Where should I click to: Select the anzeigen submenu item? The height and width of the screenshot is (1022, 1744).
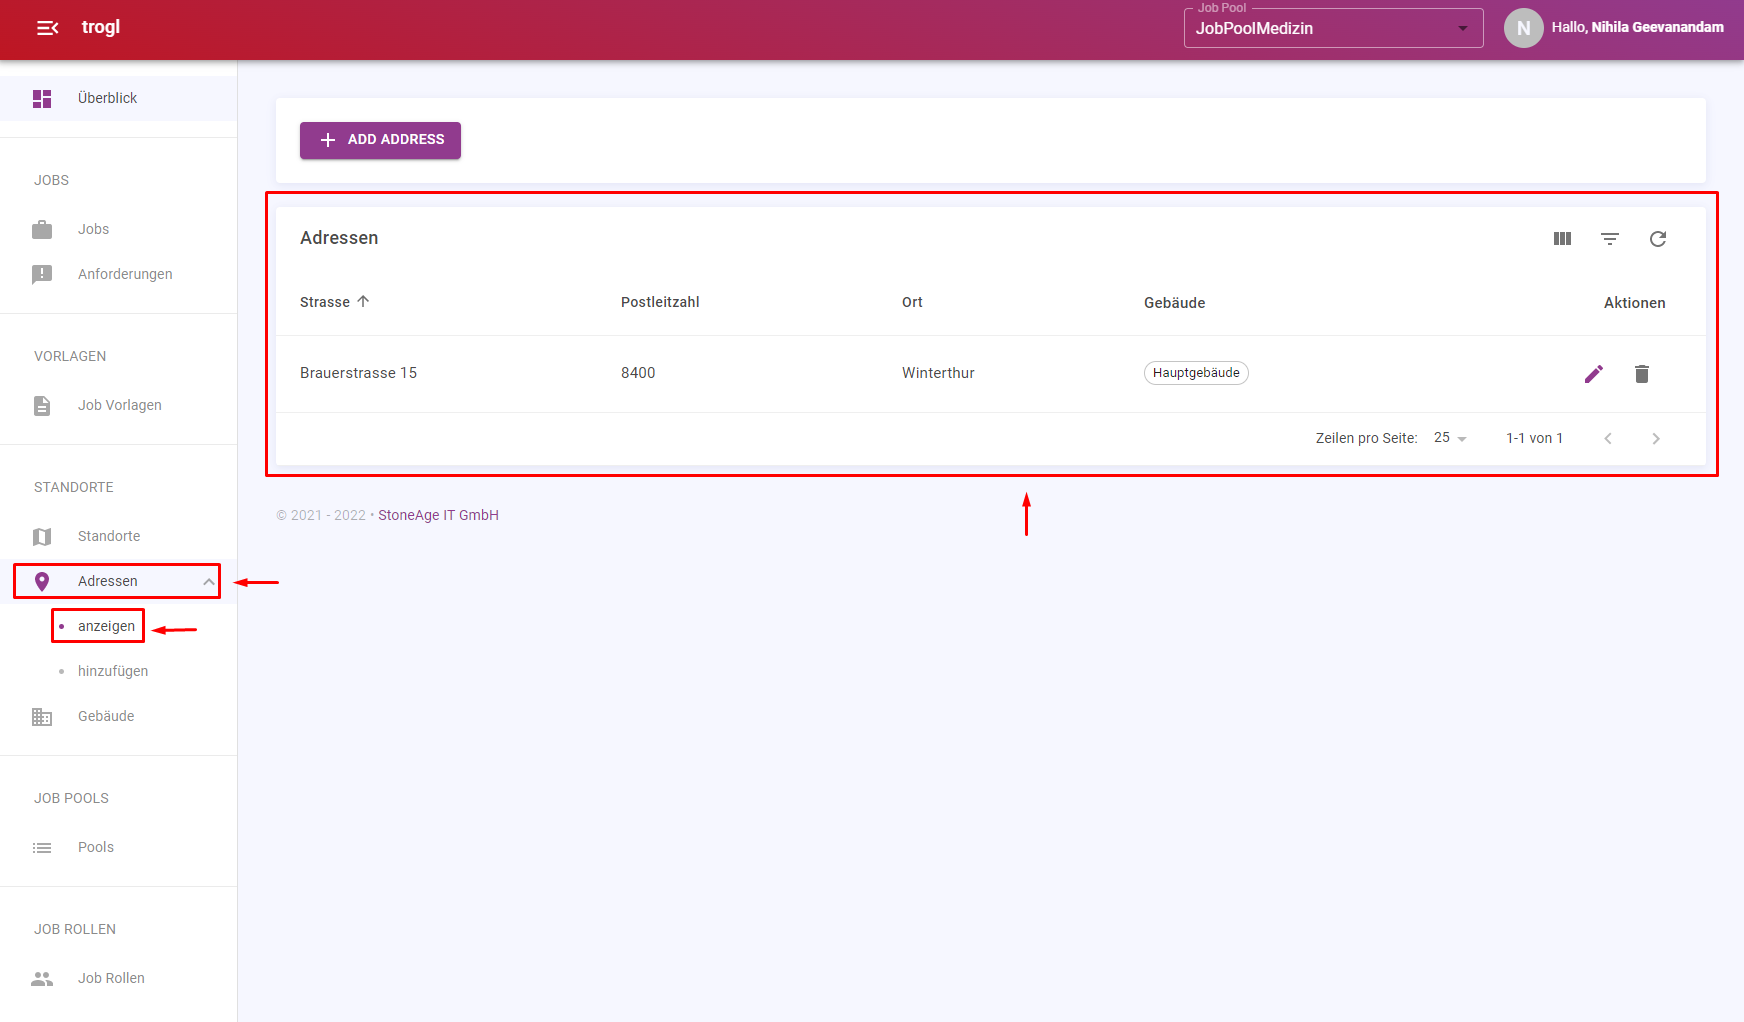(106, 626)
